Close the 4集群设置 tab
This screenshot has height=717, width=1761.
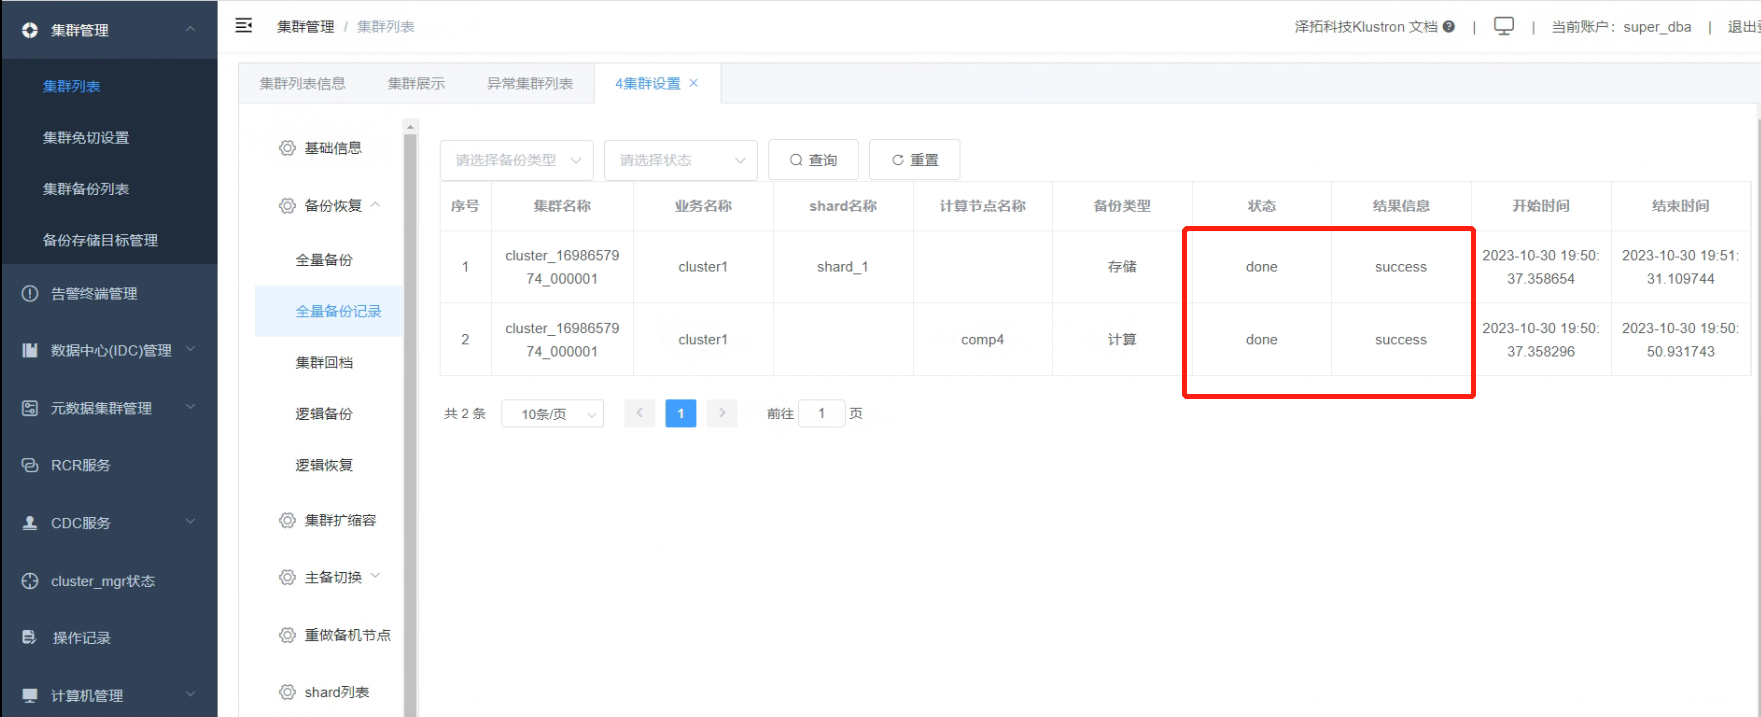tap(694, 83)
